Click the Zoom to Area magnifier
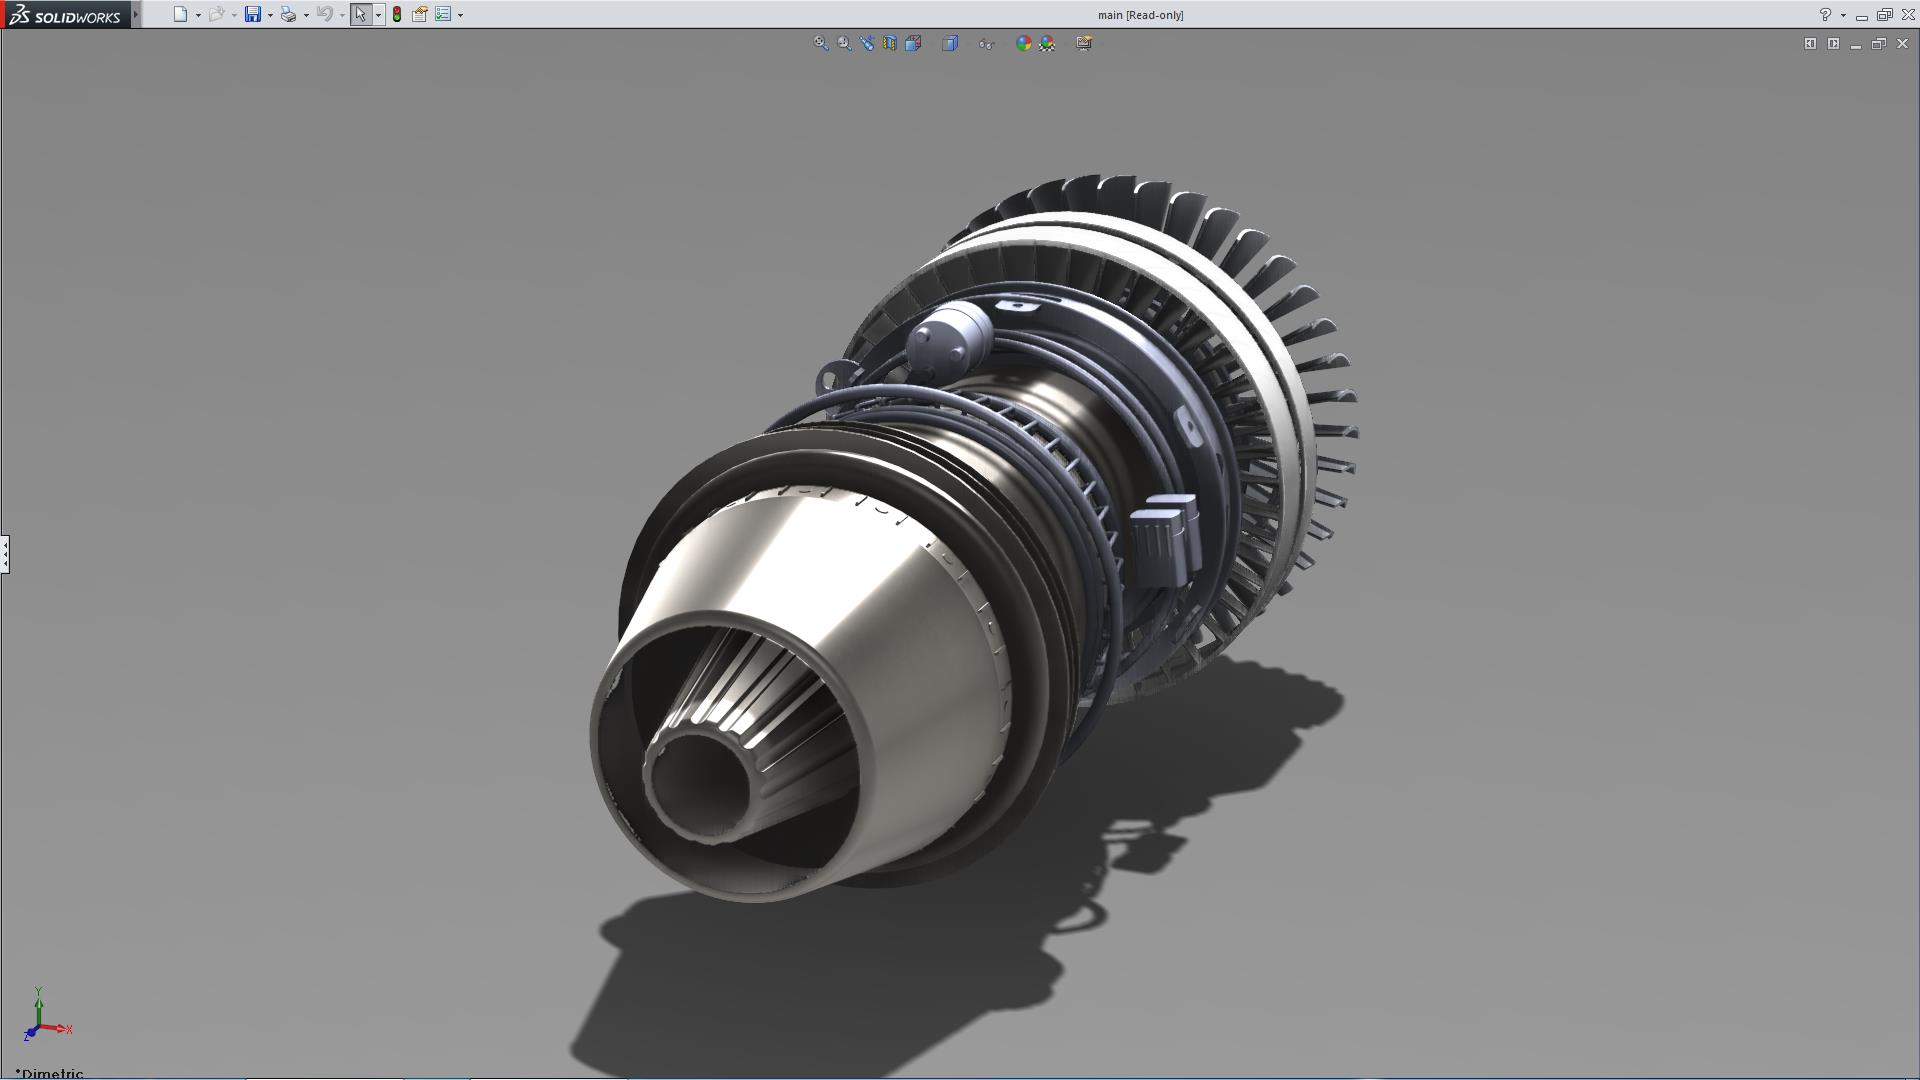 844,43
